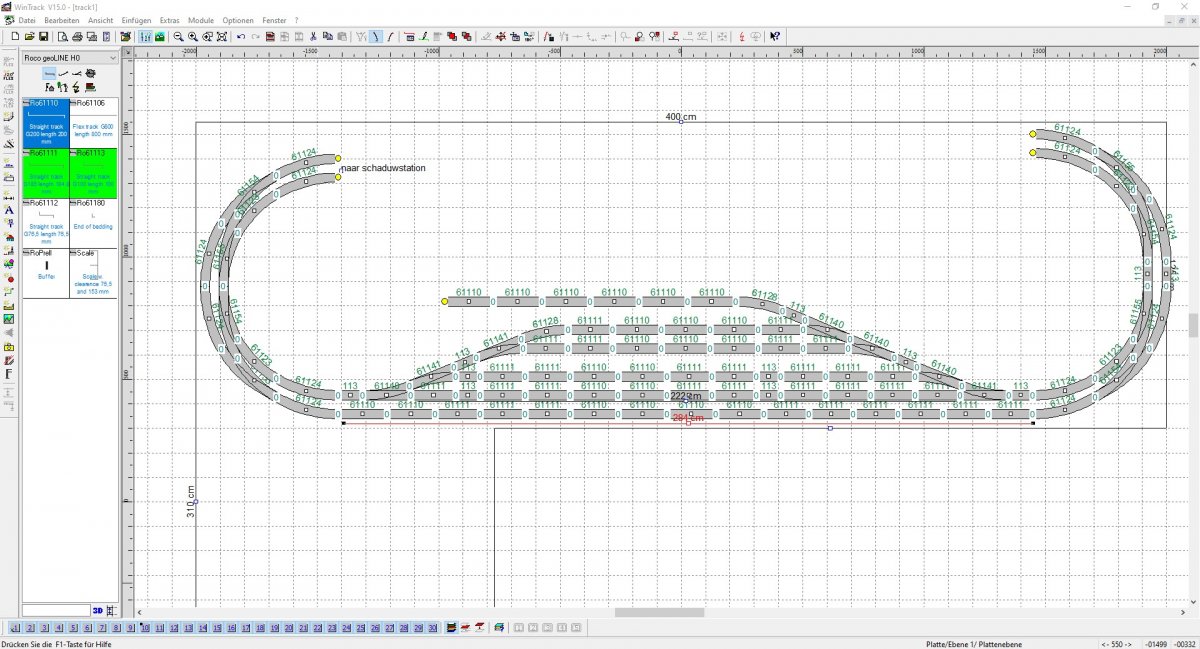Click the horizontal scrollbar thumb under the canvas
The image size is (1200, 649).
pos(659,613)
